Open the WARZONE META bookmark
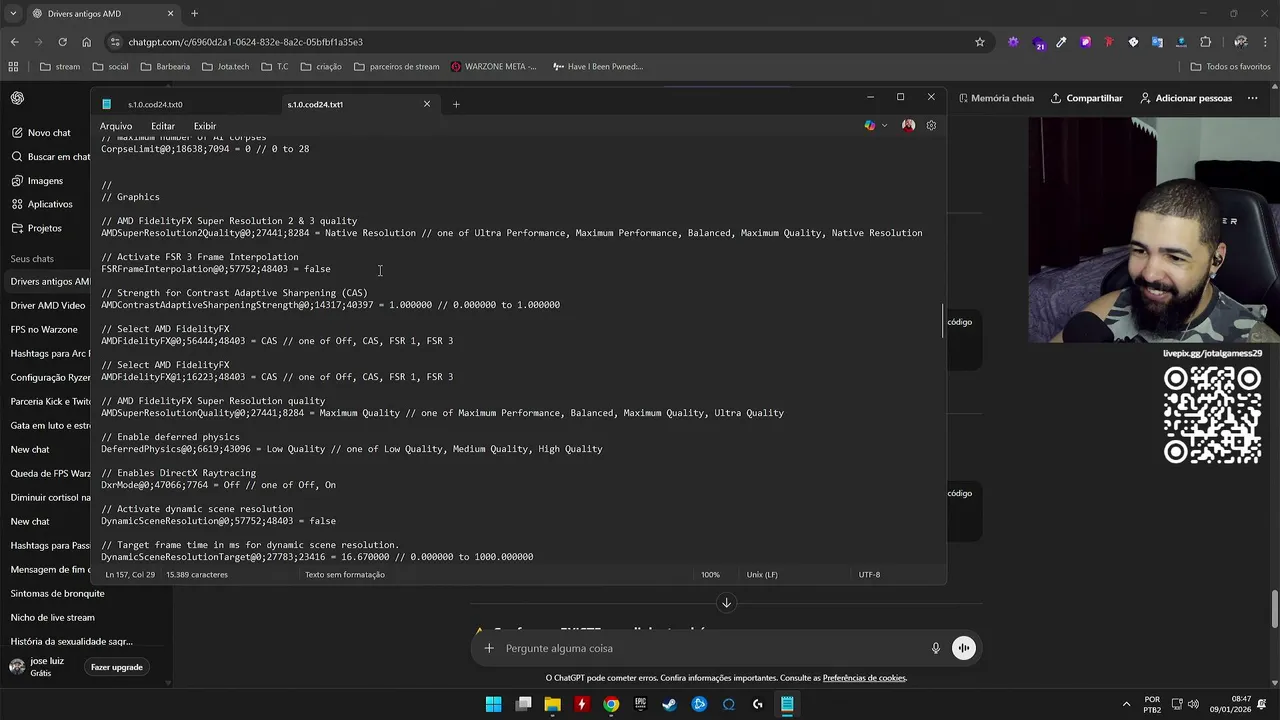This screenshot has width=1280, height=720. pyautogui.click(x=493, y=67)
